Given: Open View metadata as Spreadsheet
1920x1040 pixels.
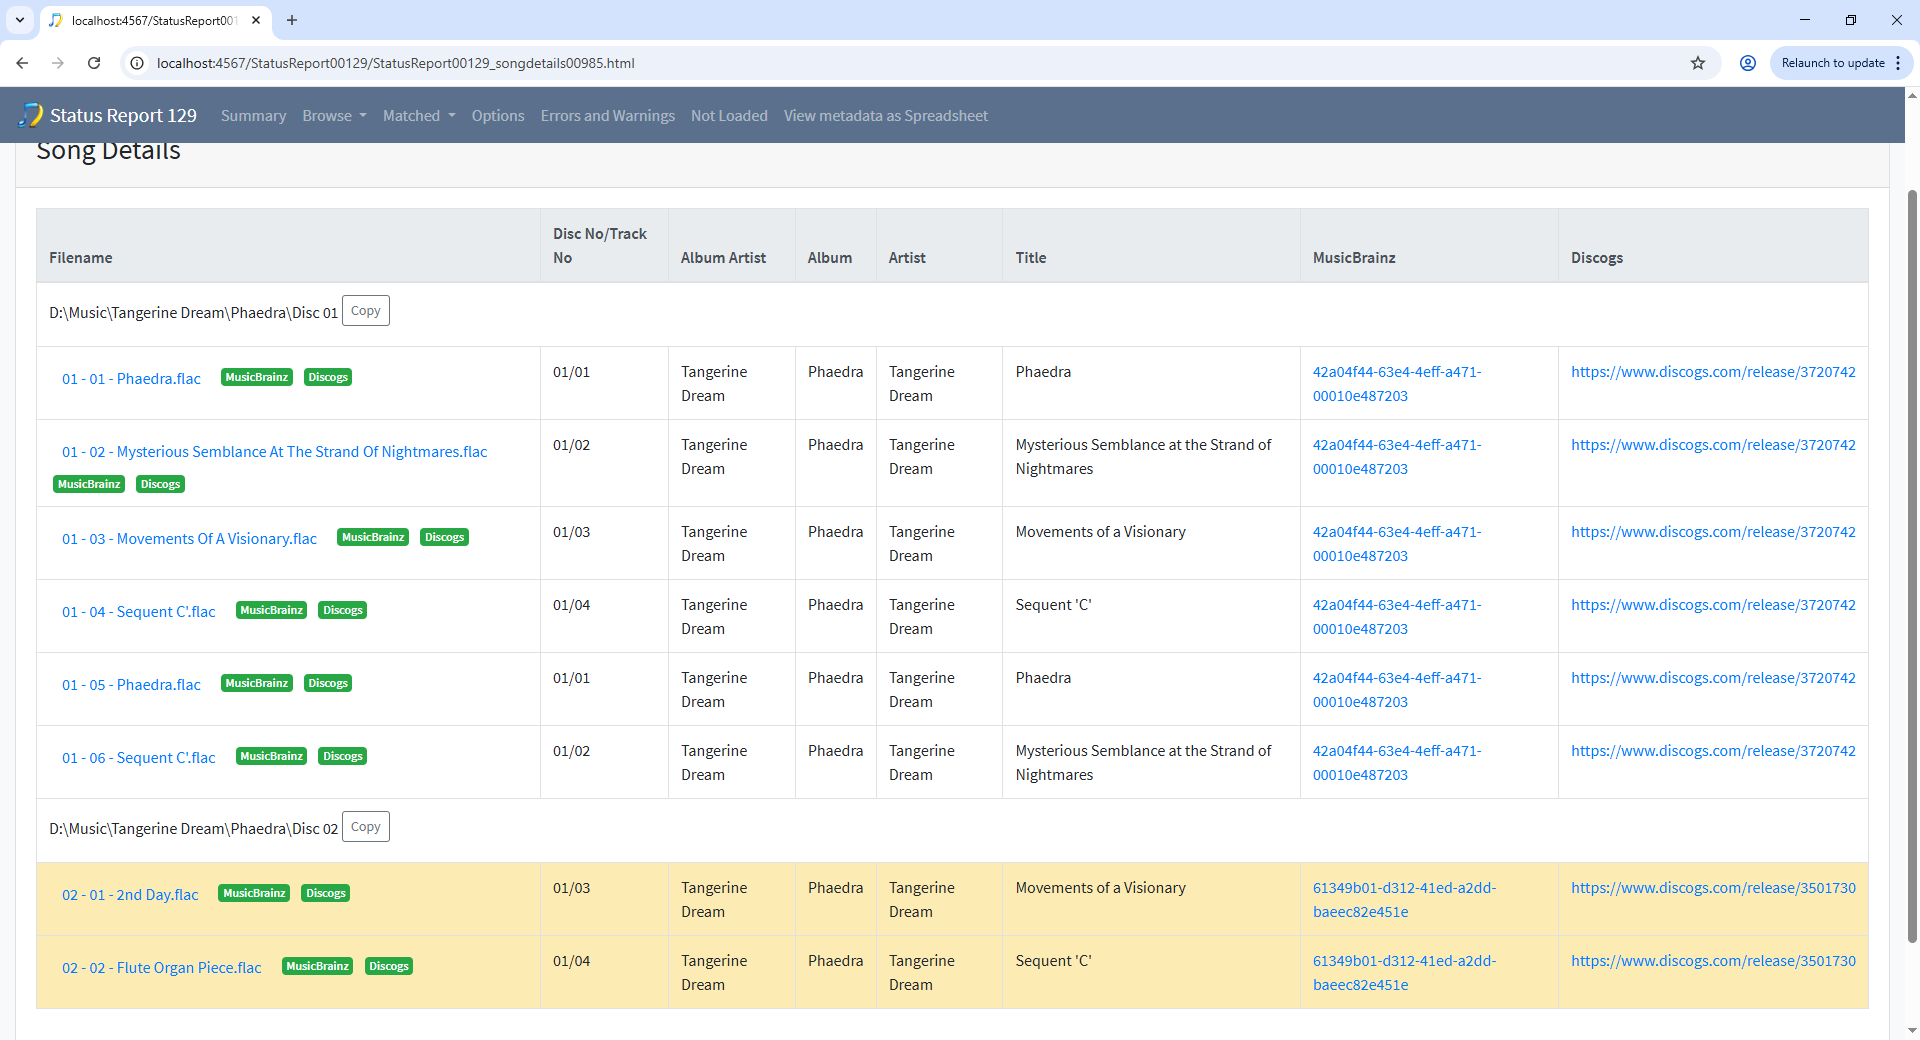Looking at the screenshot, I should point(886,116).
